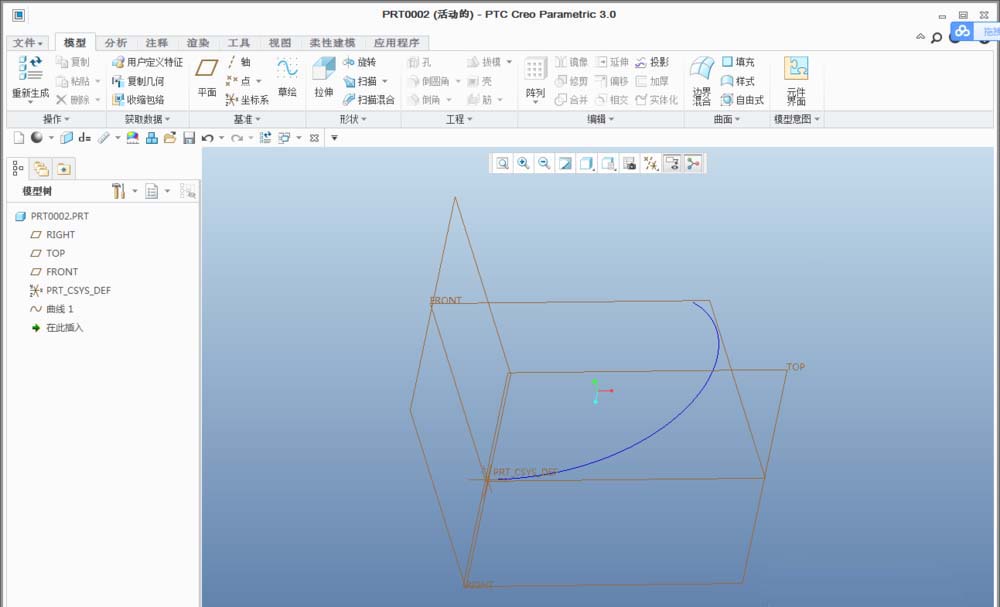Click the Zoom In icon in graphics toolbar
The height and width of the screenshot is (607, 1000).
[523, 164]
